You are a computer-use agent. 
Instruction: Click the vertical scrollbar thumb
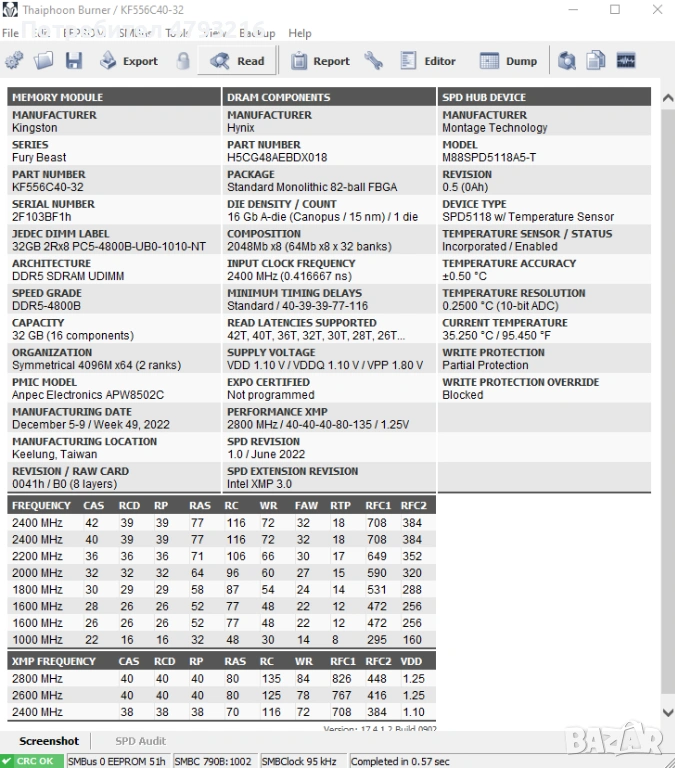click(x=668, y=402)
